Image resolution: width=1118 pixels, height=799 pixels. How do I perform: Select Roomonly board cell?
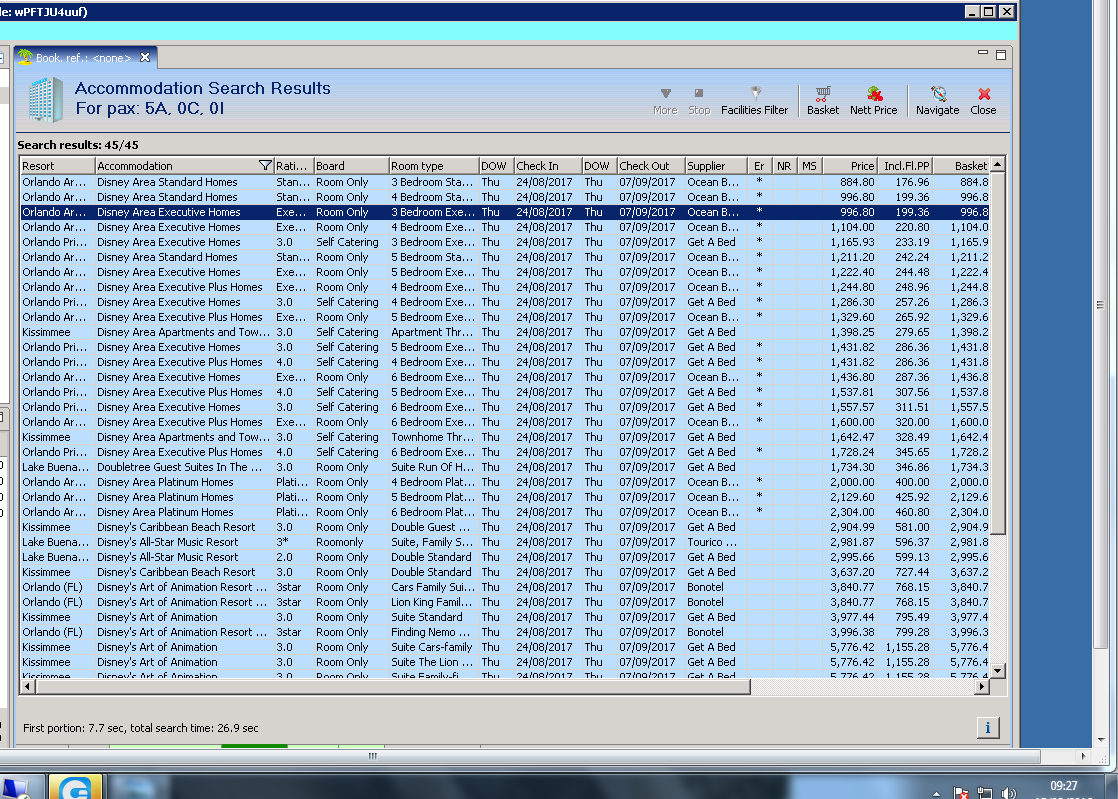tap(352, 542)
